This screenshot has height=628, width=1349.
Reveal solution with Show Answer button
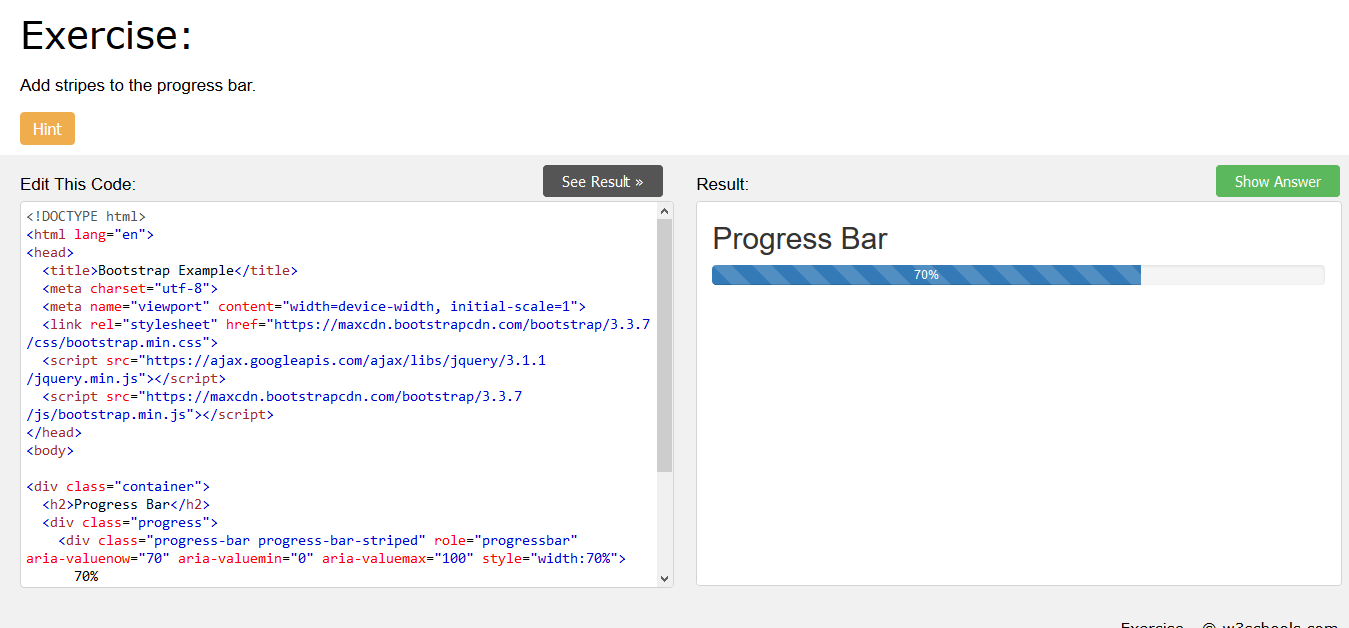pos(1278,181)
